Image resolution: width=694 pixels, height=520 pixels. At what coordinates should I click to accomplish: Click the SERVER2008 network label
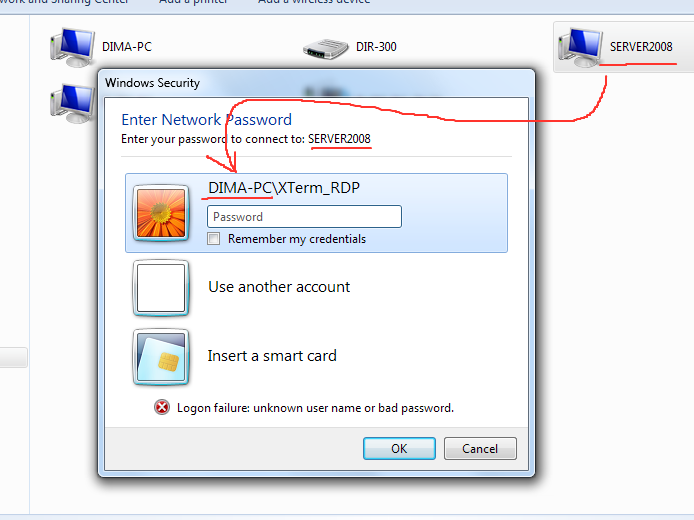[x=641, y=47]
